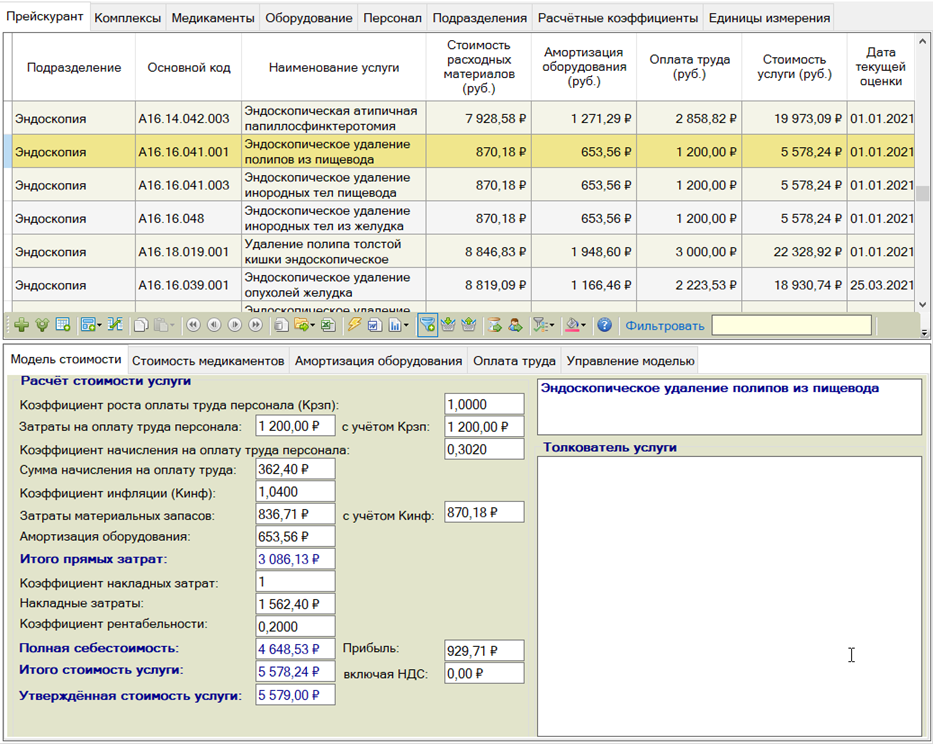Click the filter text input field
933x744 pixels.
click(790, 325)
